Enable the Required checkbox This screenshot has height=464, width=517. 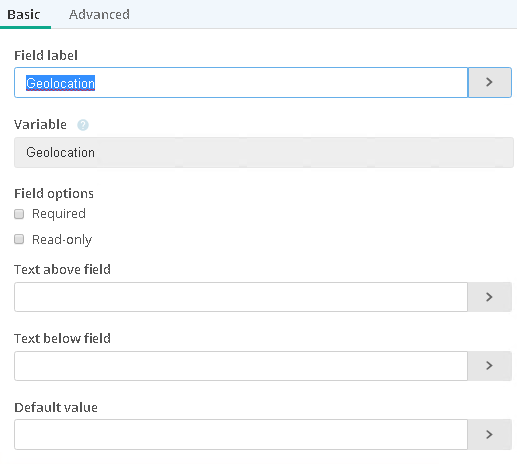click(x=19, y=214)
